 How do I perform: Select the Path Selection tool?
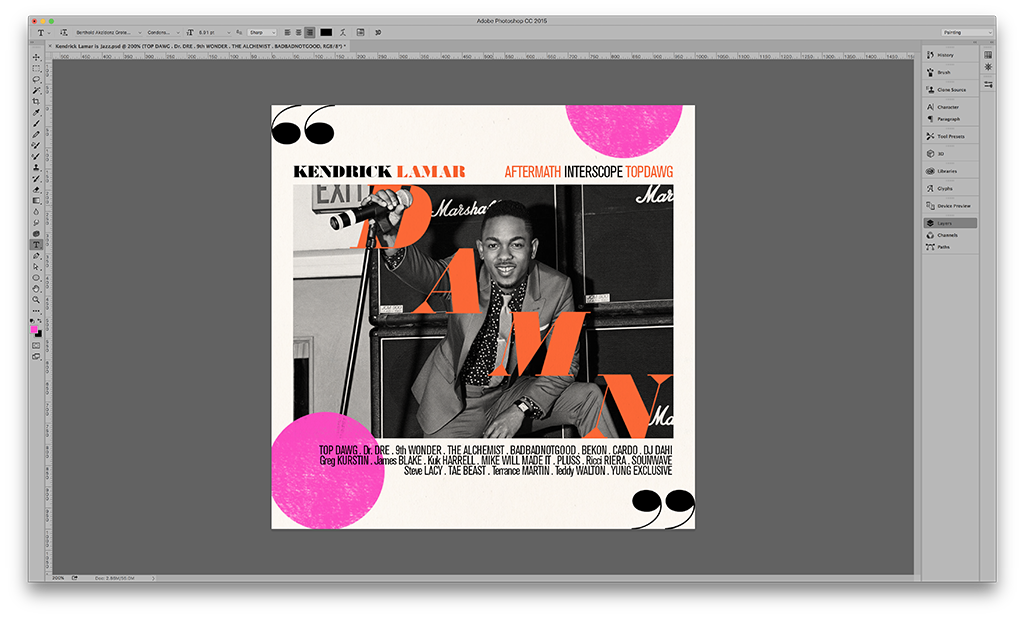(x=37, y=267)
